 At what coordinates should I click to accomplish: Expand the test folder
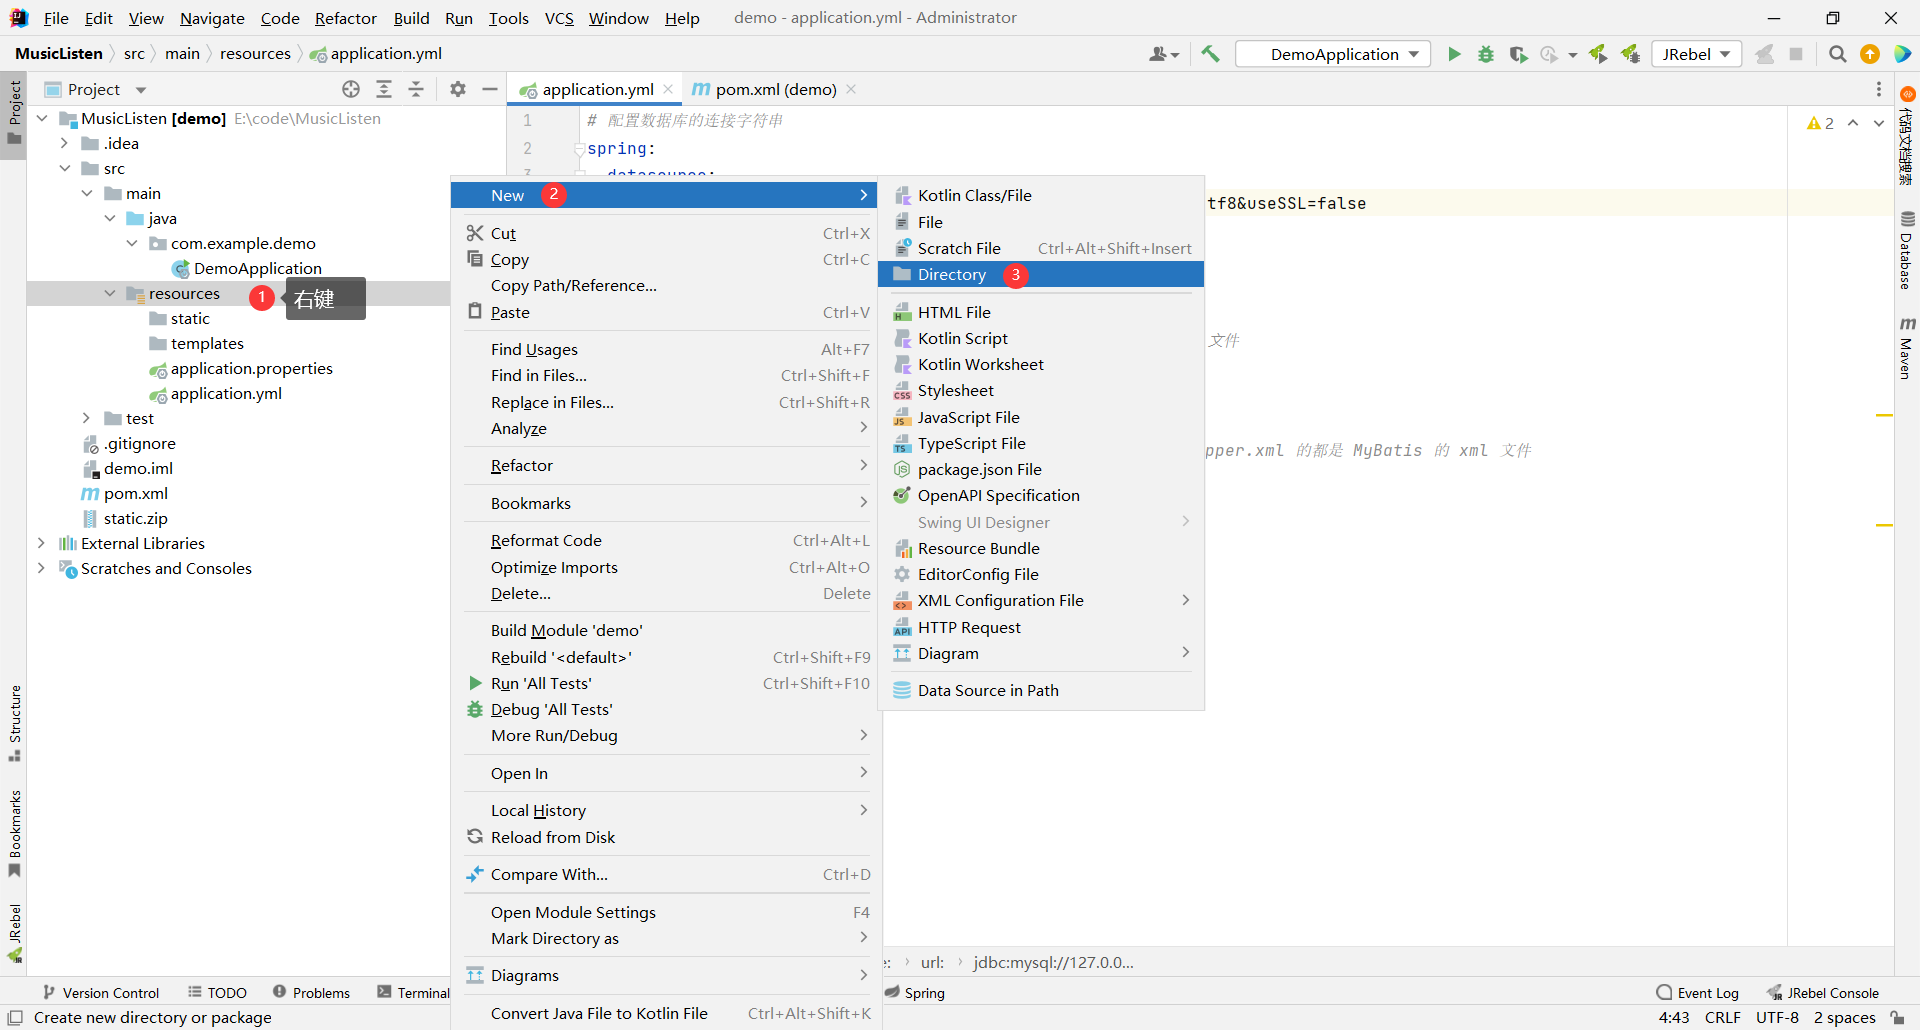coord(87,418)
